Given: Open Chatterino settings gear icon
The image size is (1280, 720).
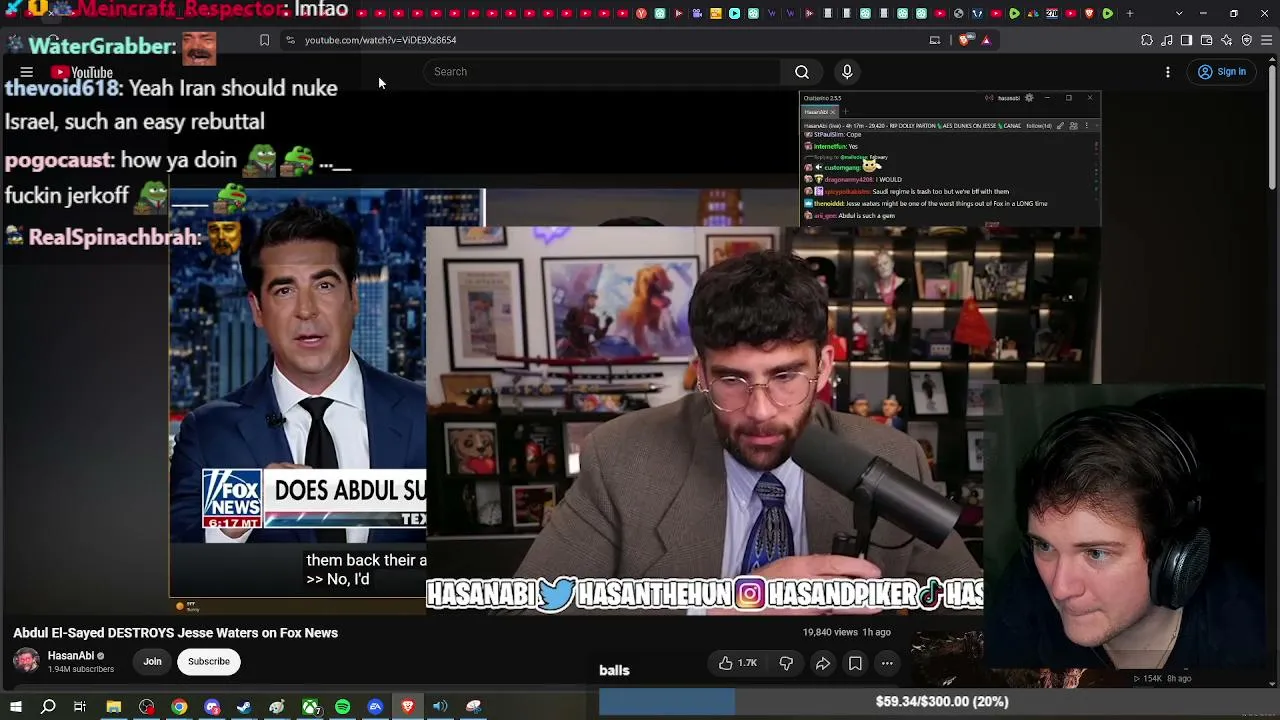Looking at the screenshot, I should point(1029,98).
